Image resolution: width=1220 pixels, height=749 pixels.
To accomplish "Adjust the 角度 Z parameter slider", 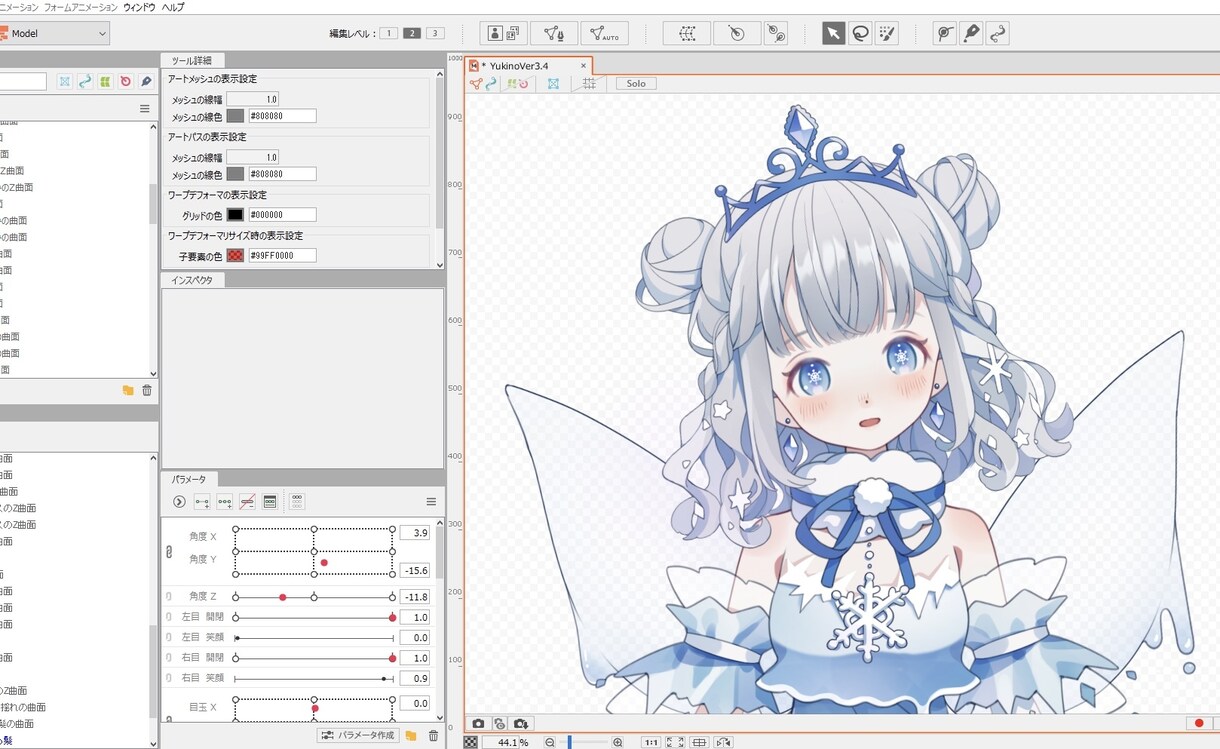I will (x=314, y=597).
